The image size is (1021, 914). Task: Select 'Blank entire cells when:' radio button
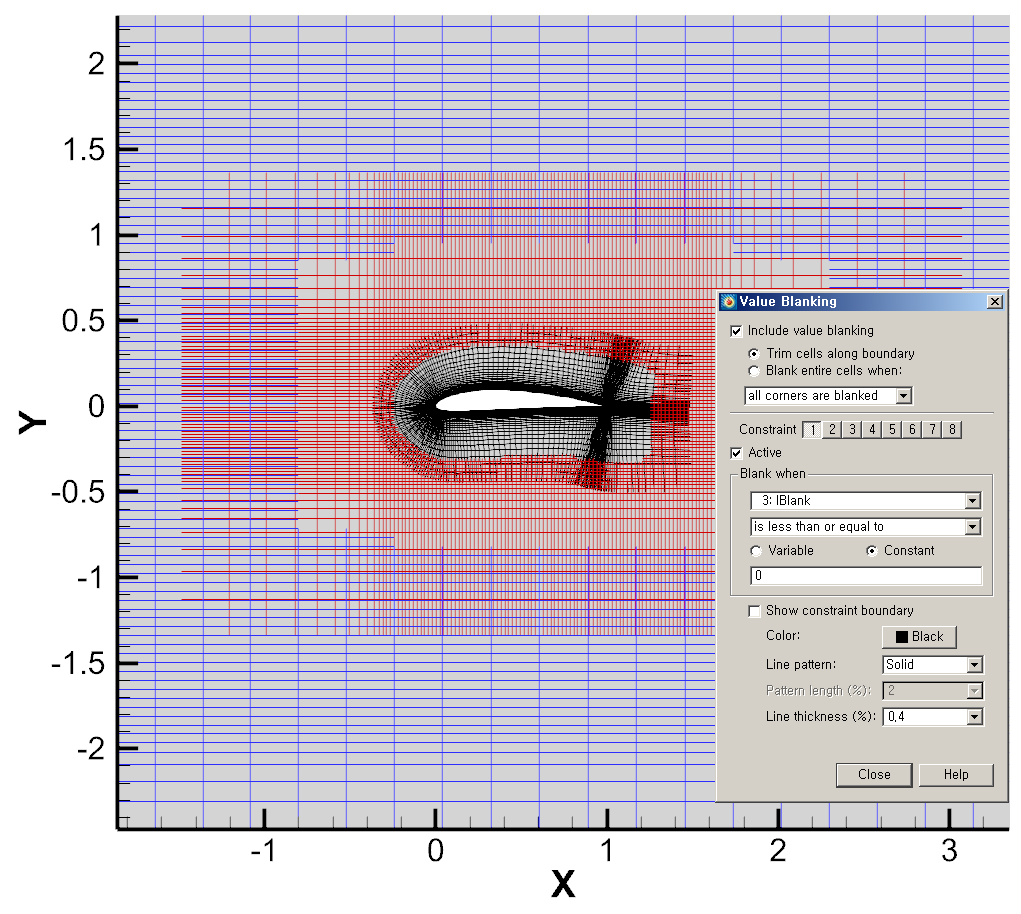[755, 371]
